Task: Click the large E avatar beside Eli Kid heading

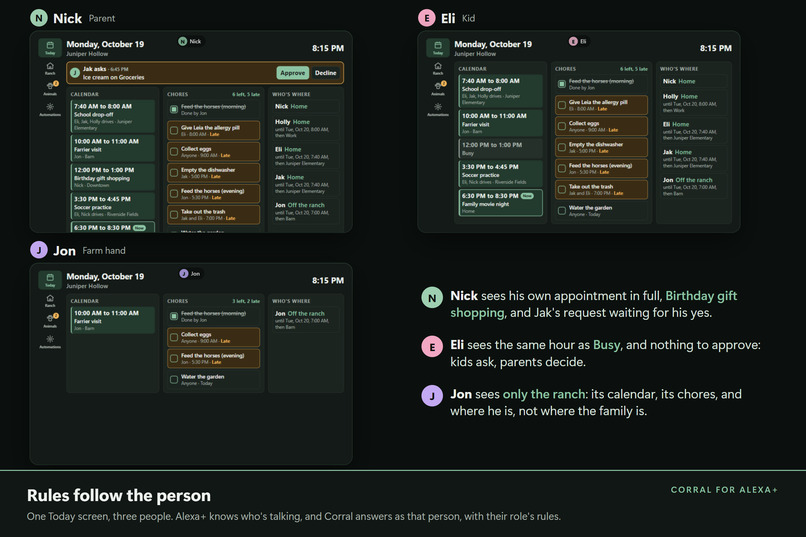Action: pyautogui.click(x=427, y=18)
